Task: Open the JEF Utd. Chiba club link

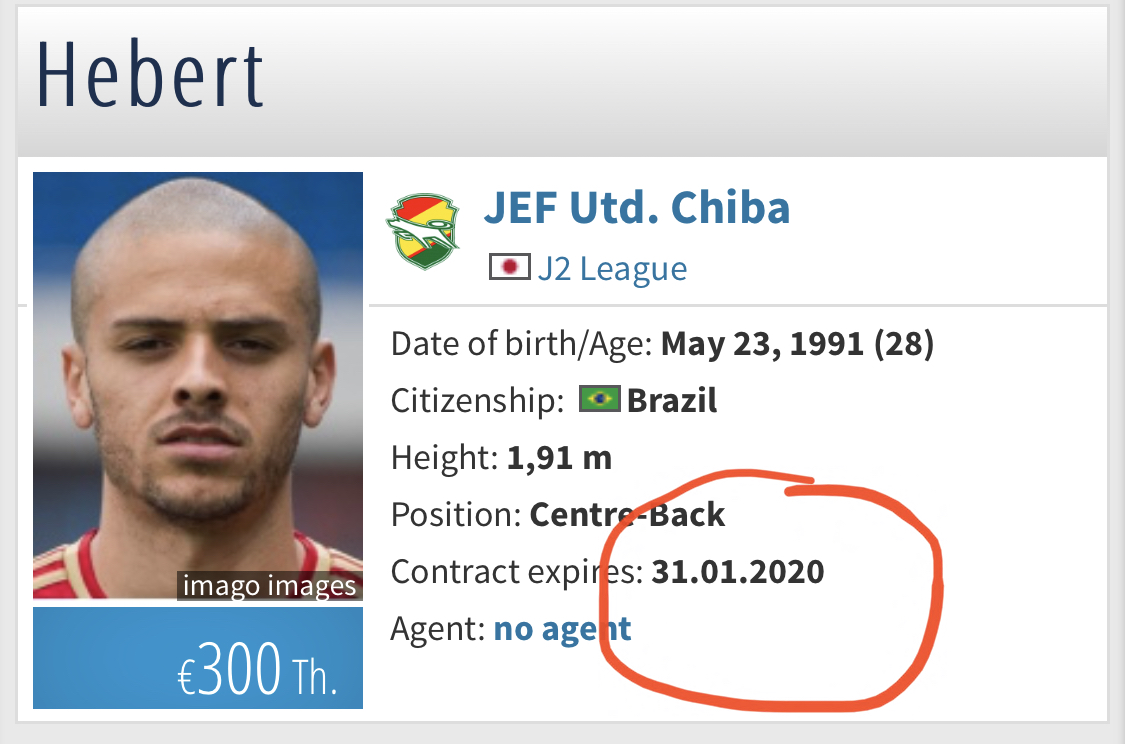Action: [637, 208]
